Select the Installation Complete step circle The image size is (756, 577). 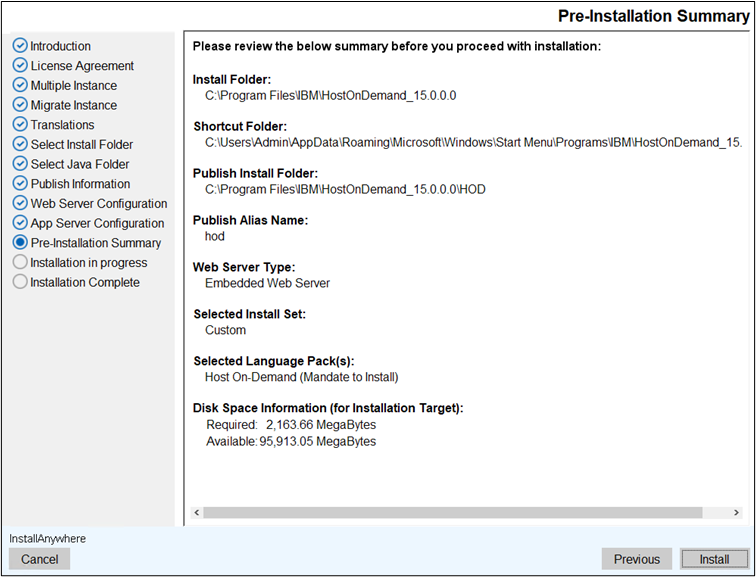(20, 283)
